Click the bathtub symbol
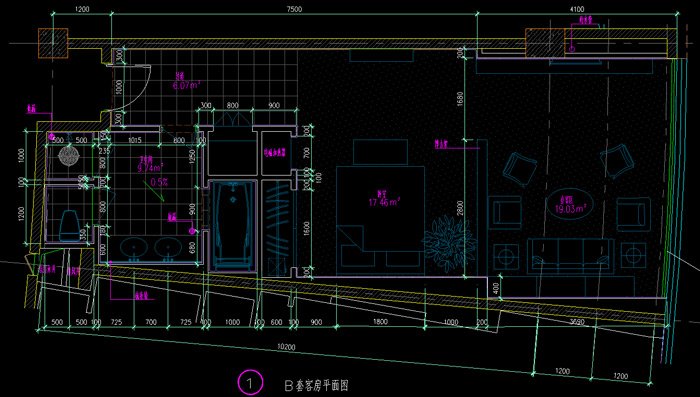 [233, 225]
